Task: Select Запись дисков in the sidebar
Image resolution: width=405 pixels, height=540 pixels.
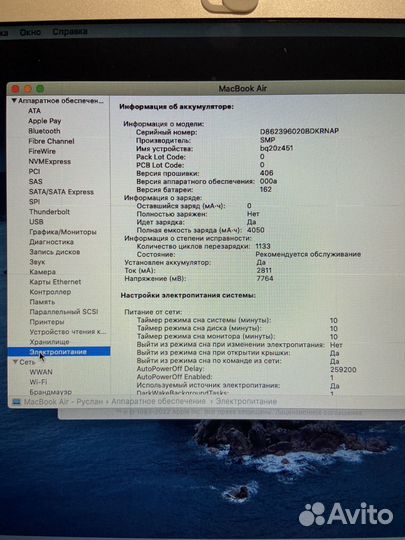Action: [55, 252]
